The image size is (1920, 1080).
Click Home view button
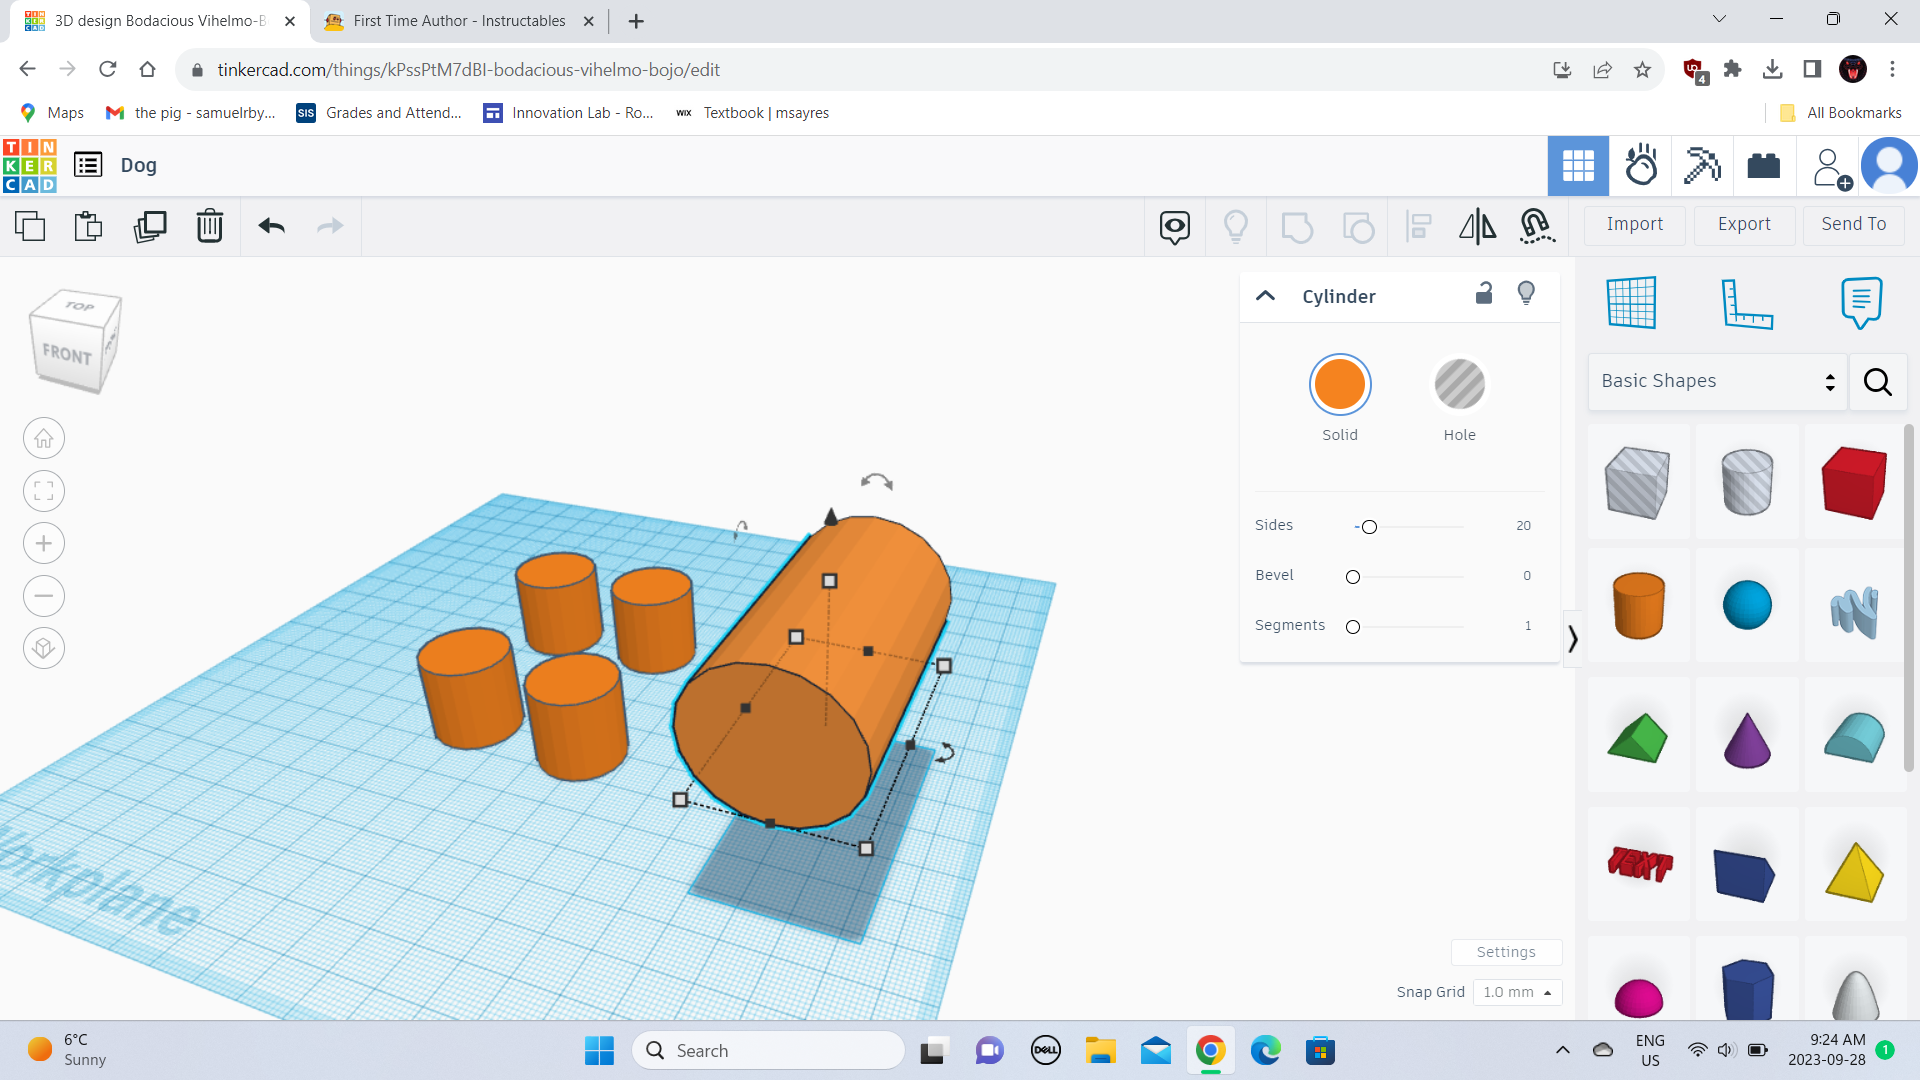(x=44, y=438)
